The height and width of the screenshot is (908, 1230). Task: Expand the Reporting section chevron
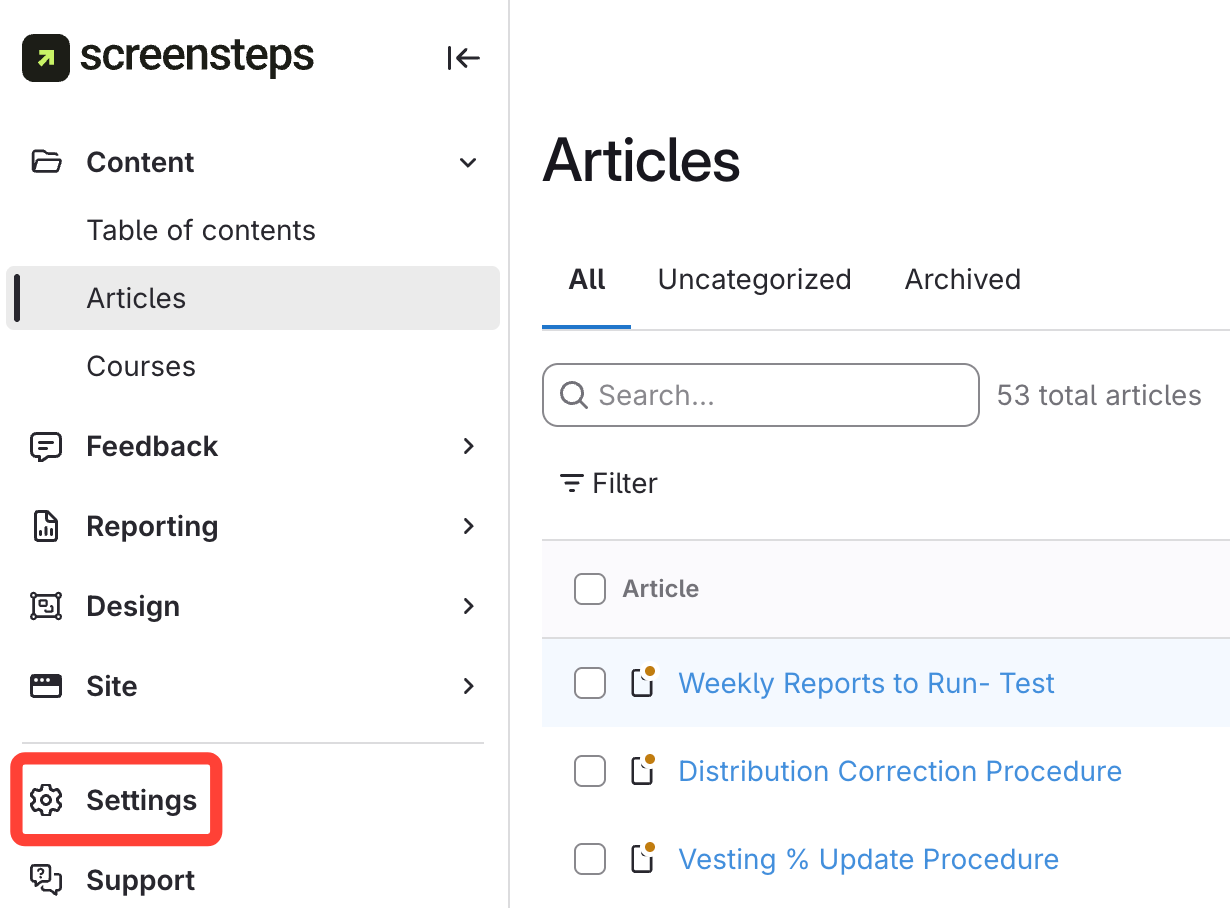coord(468,526)
